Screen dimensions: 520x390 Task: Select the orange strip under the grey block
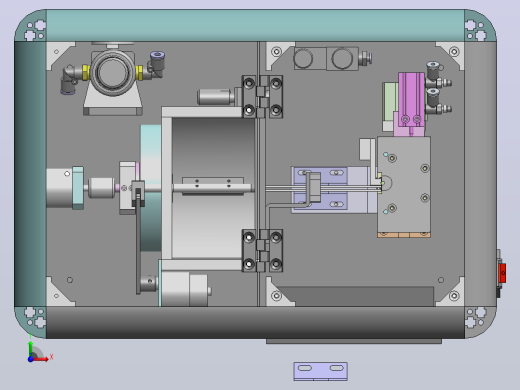(404, 235)
